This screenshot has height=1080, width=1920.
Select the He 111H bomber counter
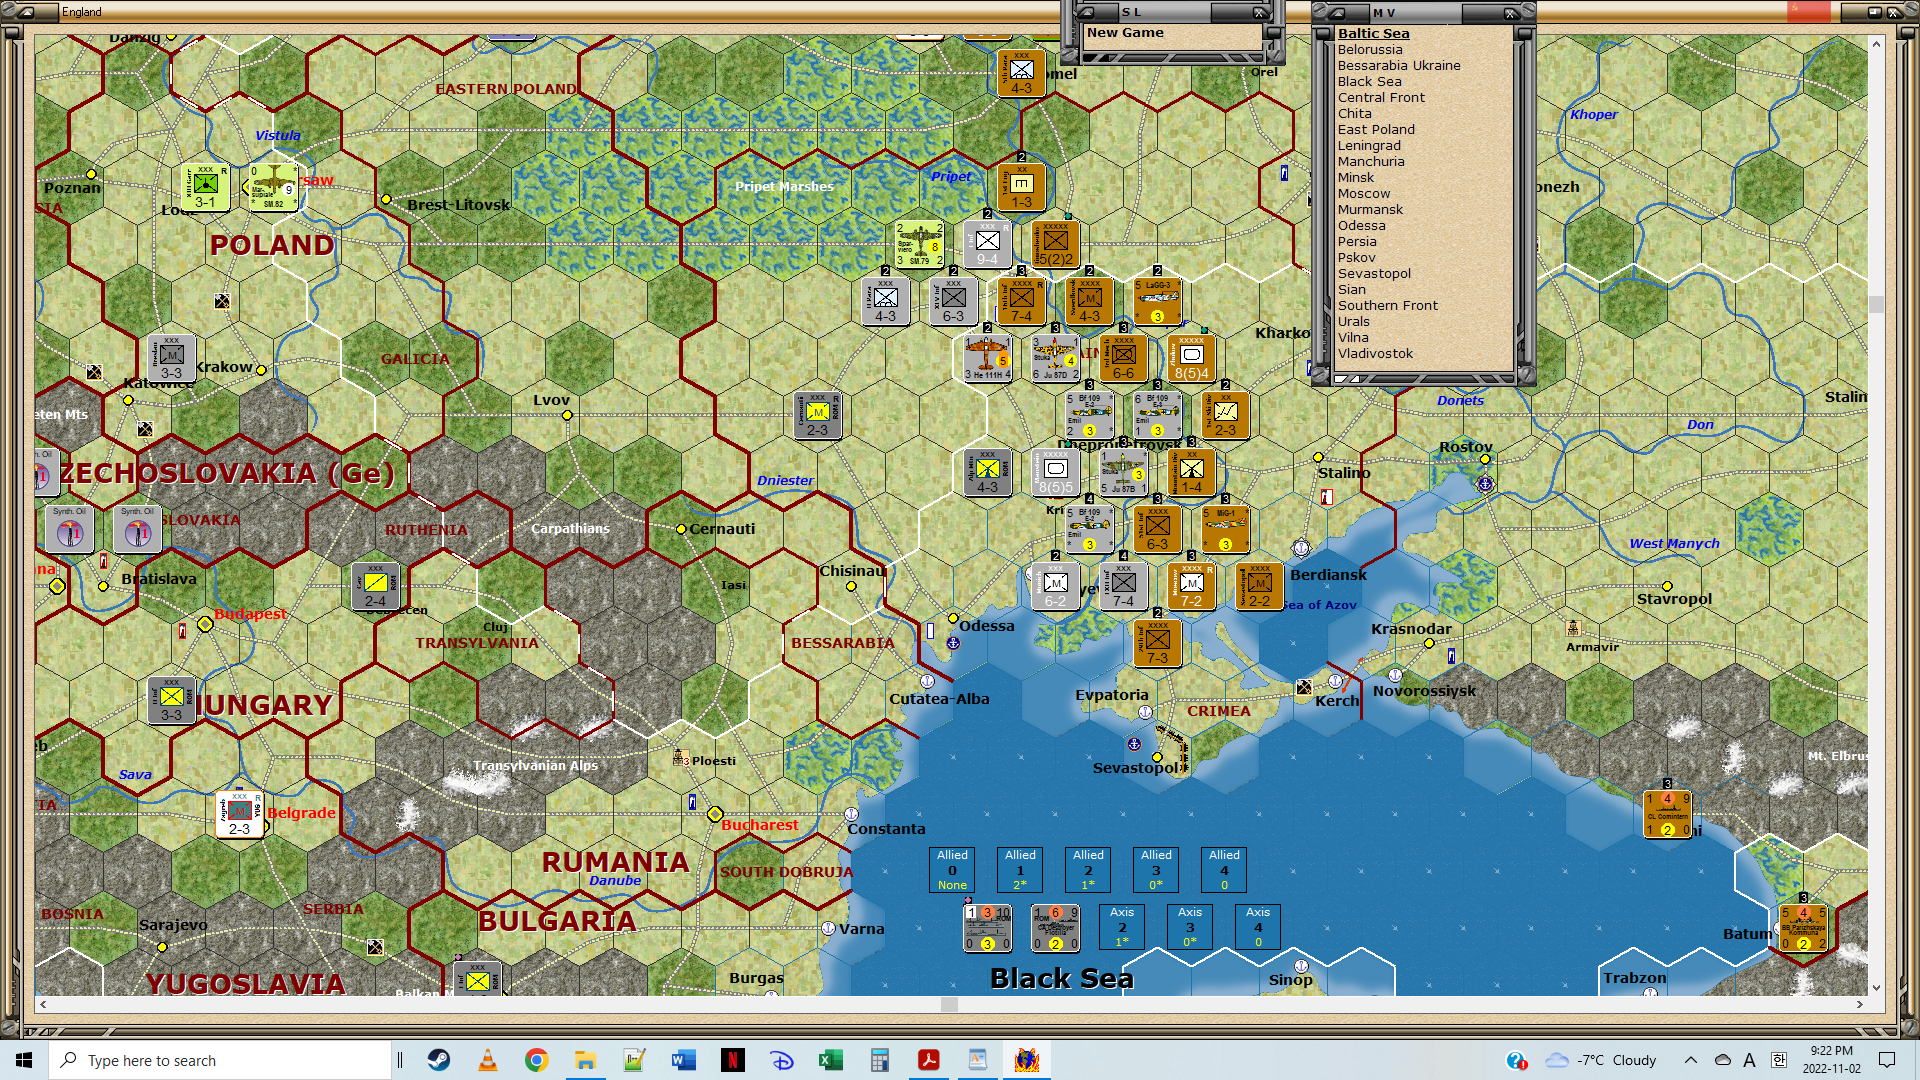(x=987, y=358)
